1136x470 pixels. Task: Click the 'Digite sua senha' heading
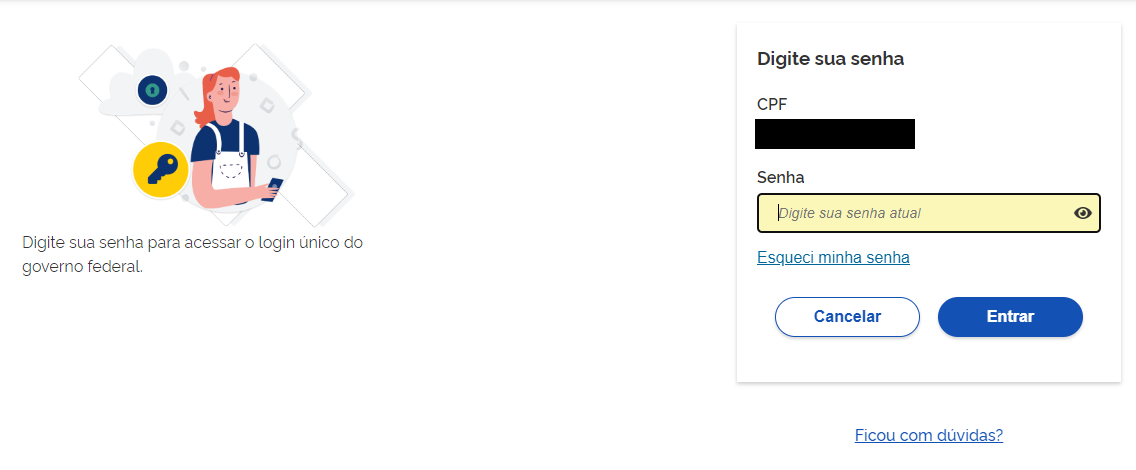[x=830, y=59]
